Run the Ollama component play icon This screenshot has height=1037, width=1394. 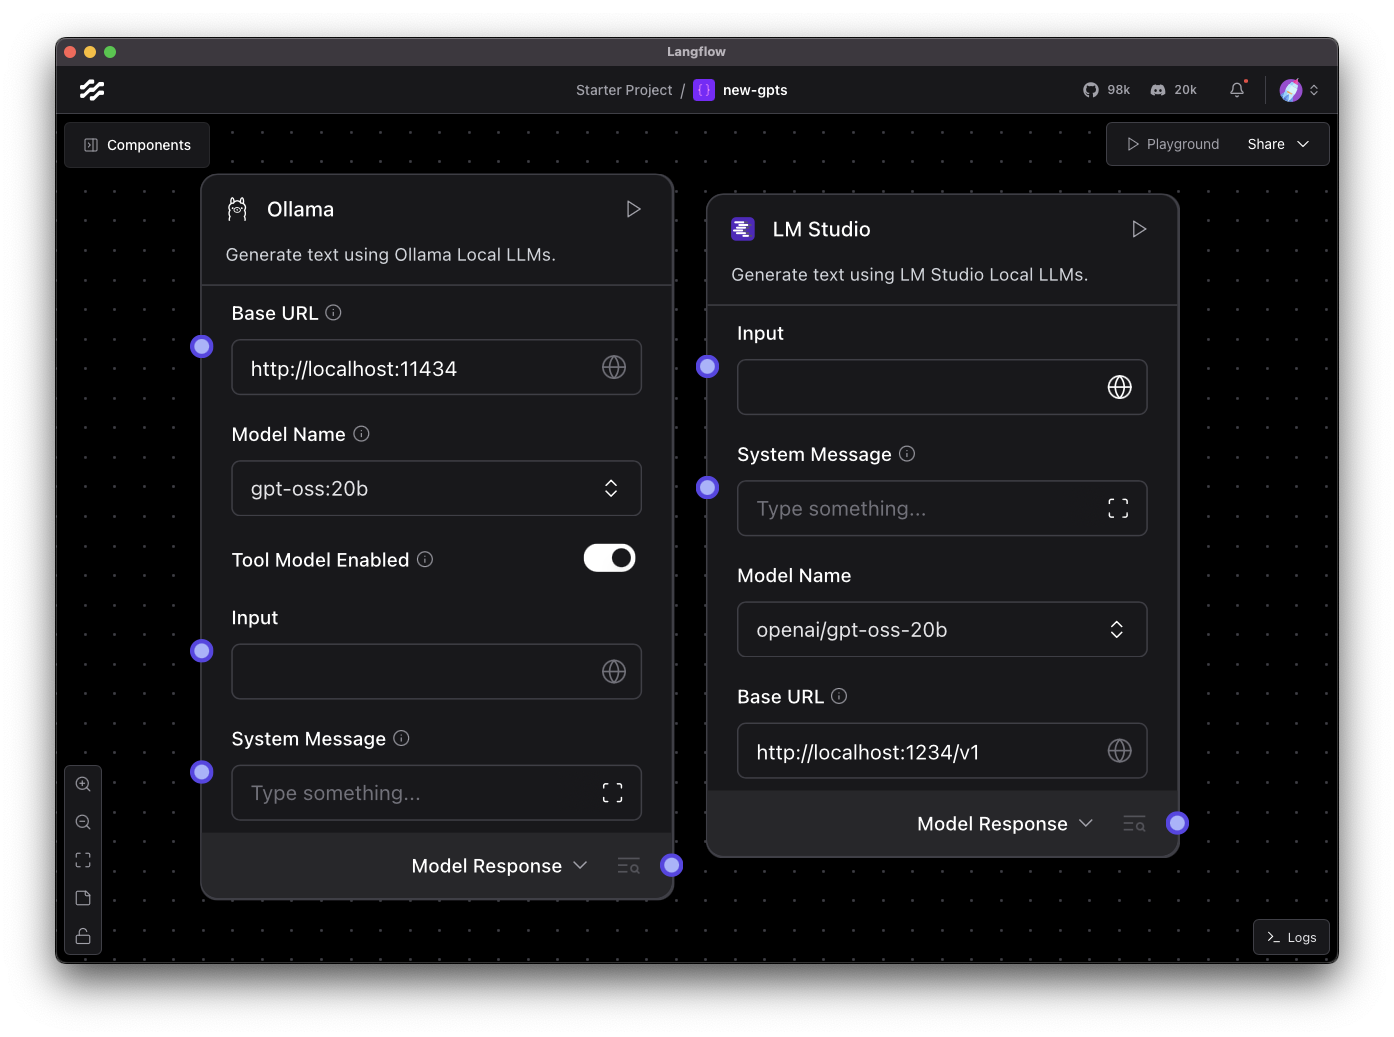pyautogui.click(x=633, y=209)
